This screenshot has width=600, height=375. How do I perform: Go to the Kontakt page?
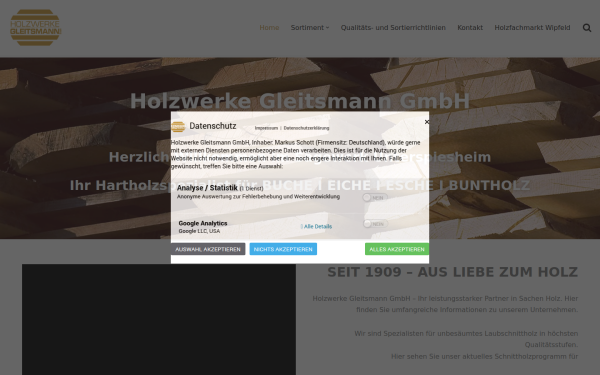(x=470, y=28)
